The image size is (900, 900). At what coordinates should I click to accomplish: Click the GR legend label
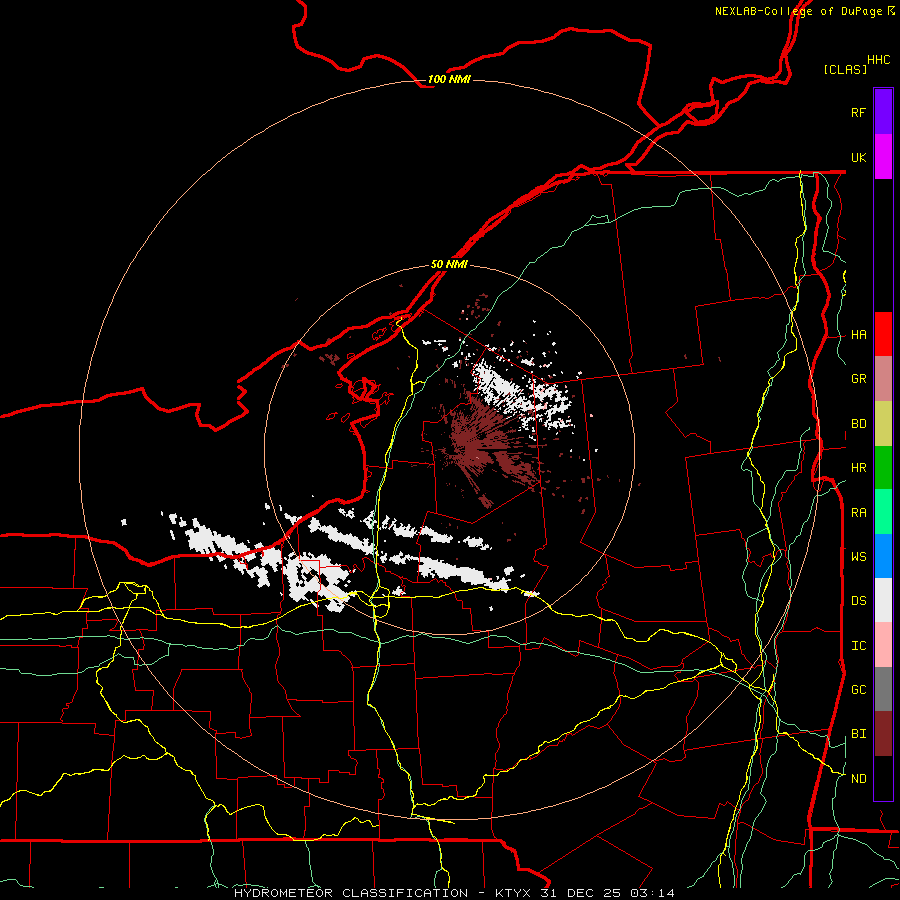859,379
